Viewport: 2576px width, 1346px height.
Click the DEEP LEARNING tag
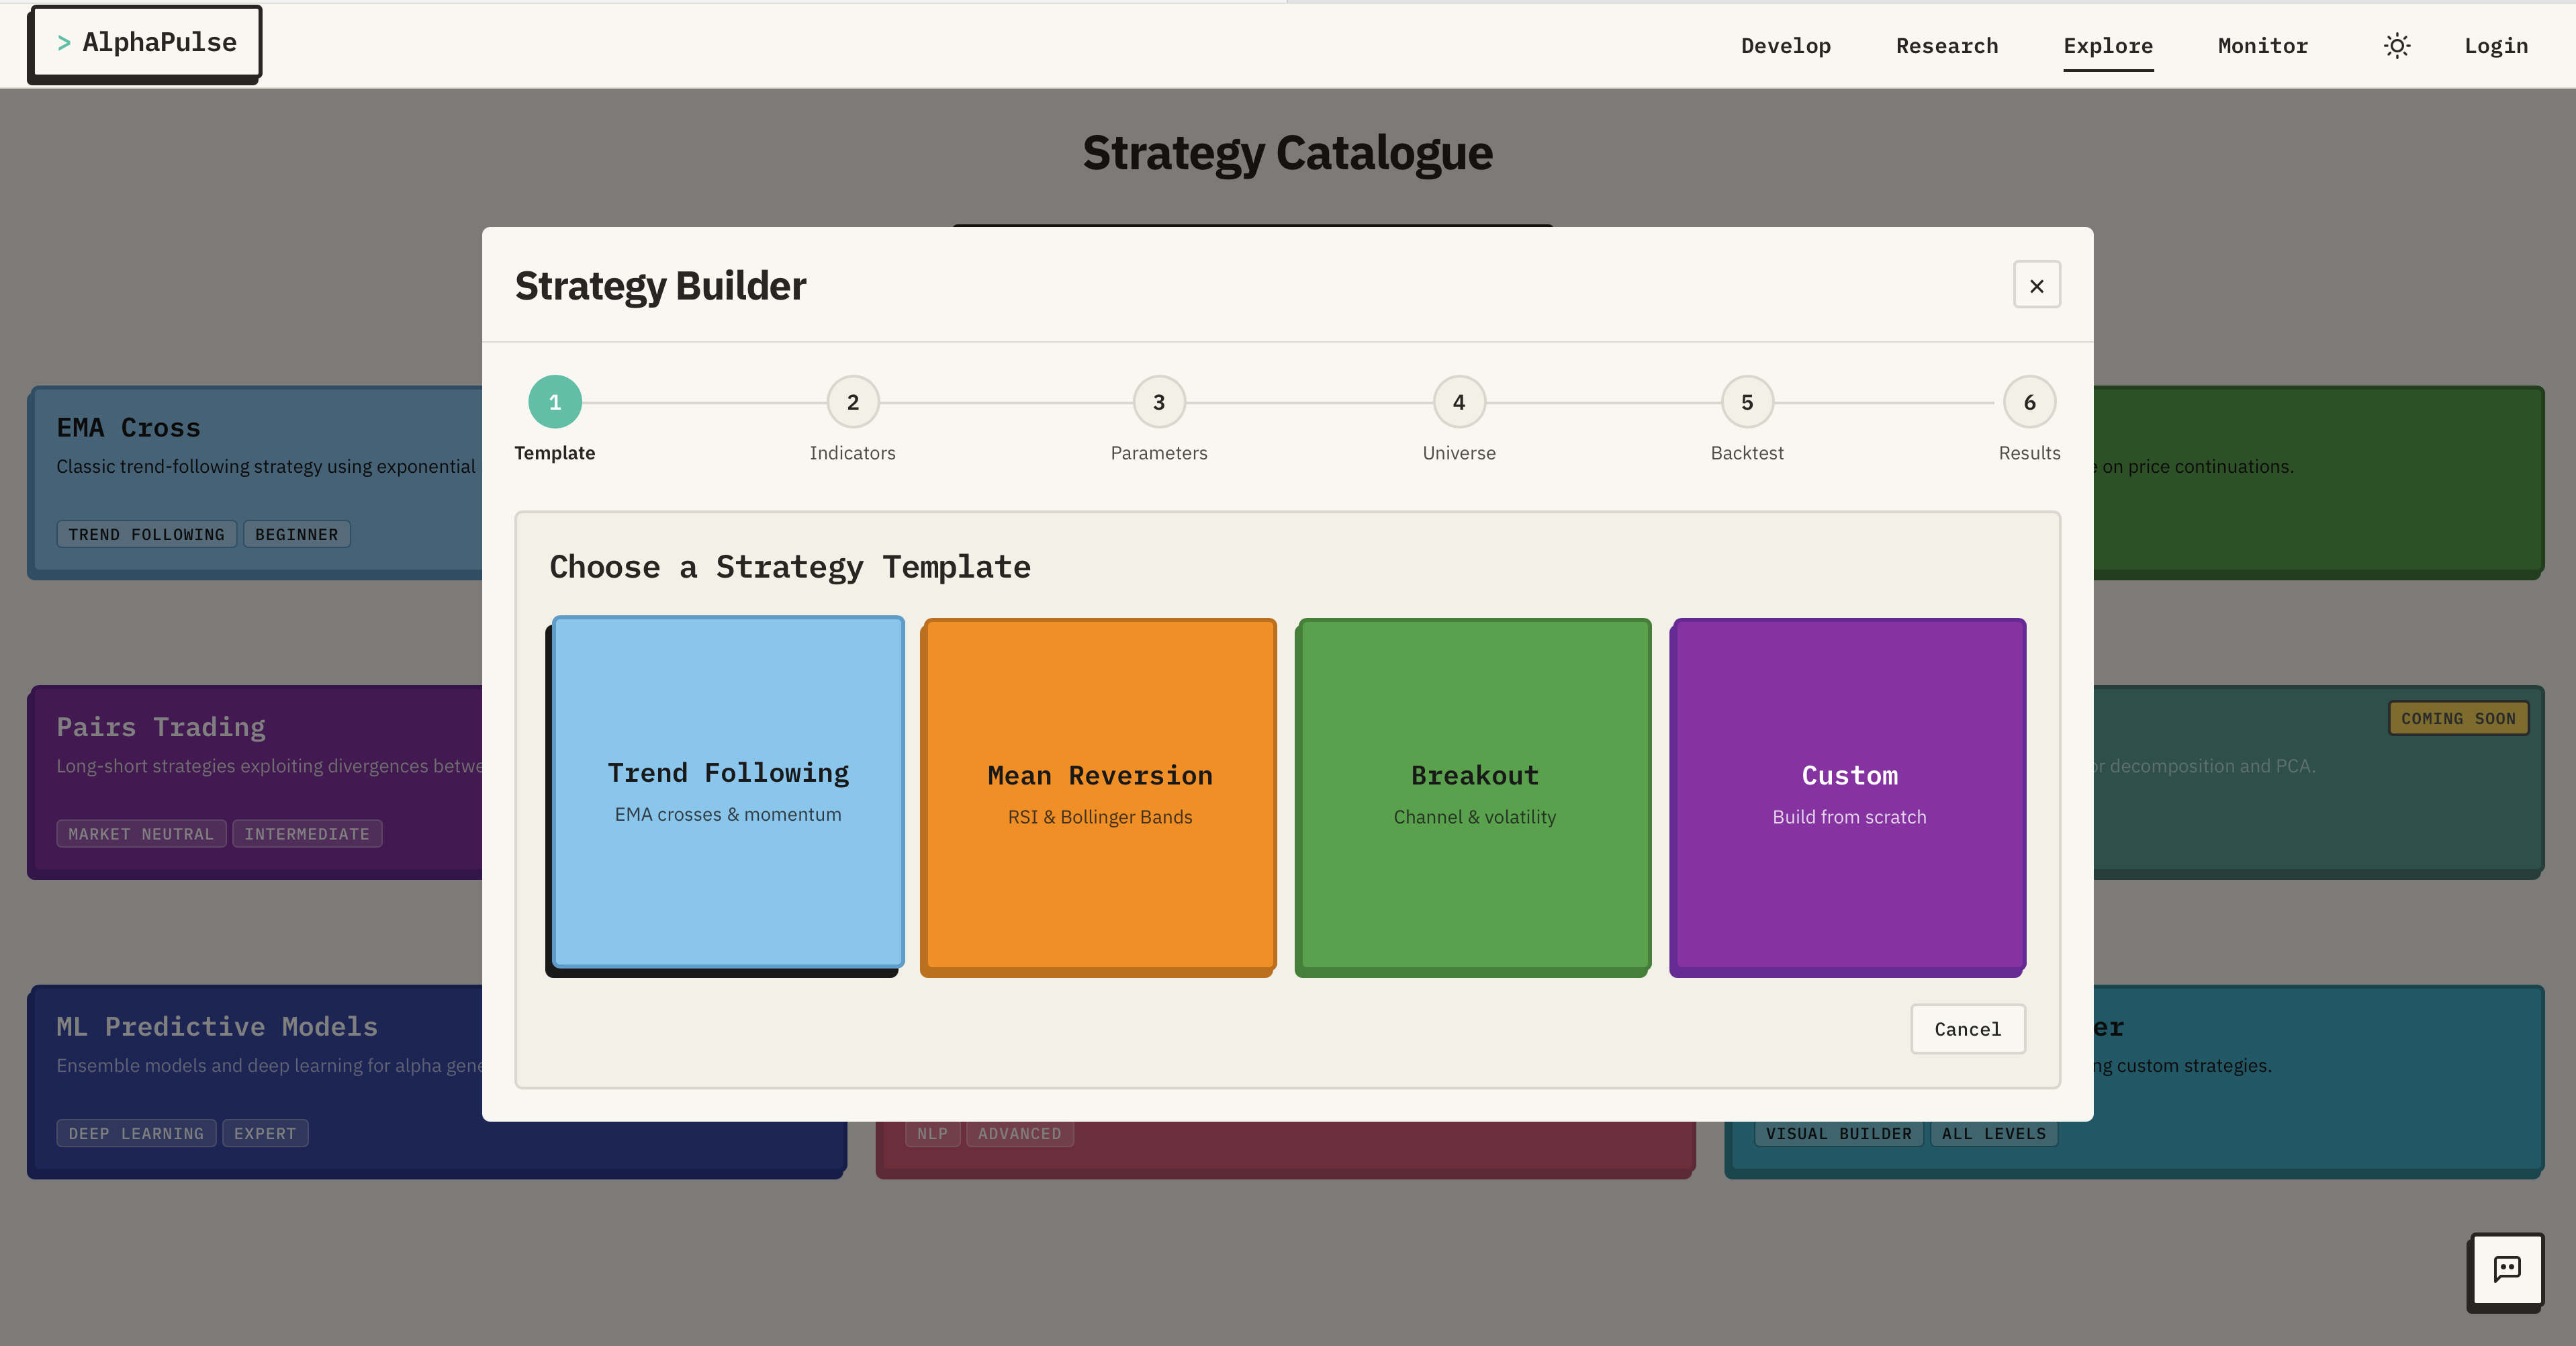click(136, 1133)
